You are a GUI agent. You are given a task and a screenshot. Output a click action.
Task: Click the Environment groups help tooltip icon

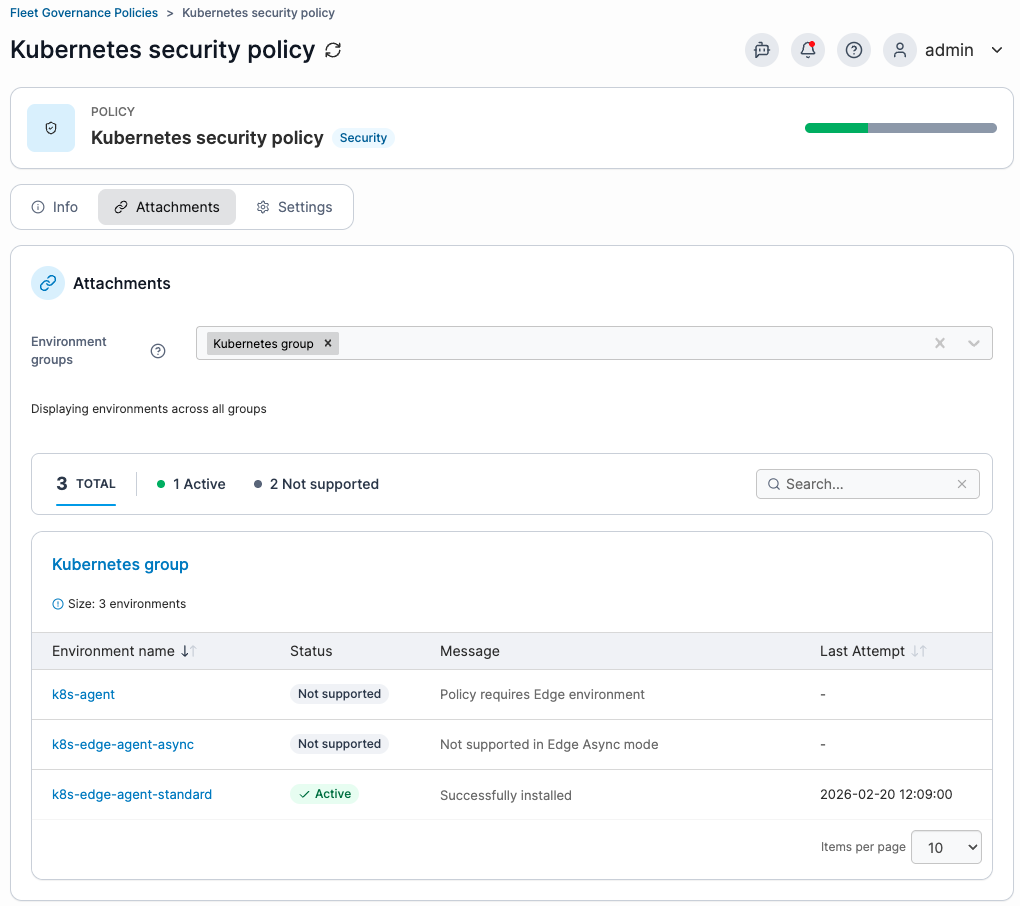[158, 351]
